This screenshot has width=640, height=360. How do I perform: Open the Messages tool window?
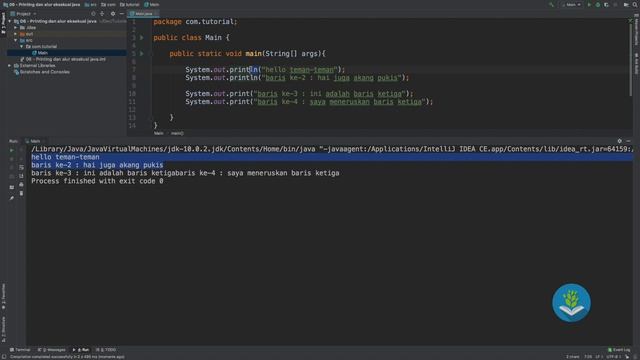(x=51, y=350)
